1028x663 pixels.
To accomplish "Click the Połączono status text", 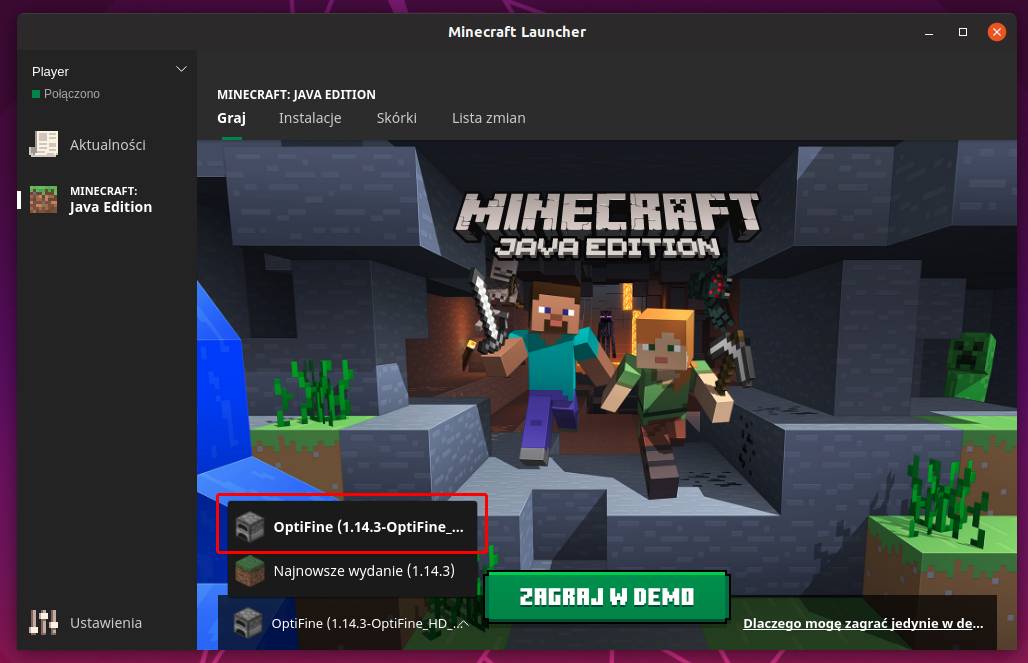I will pos(71,94).
